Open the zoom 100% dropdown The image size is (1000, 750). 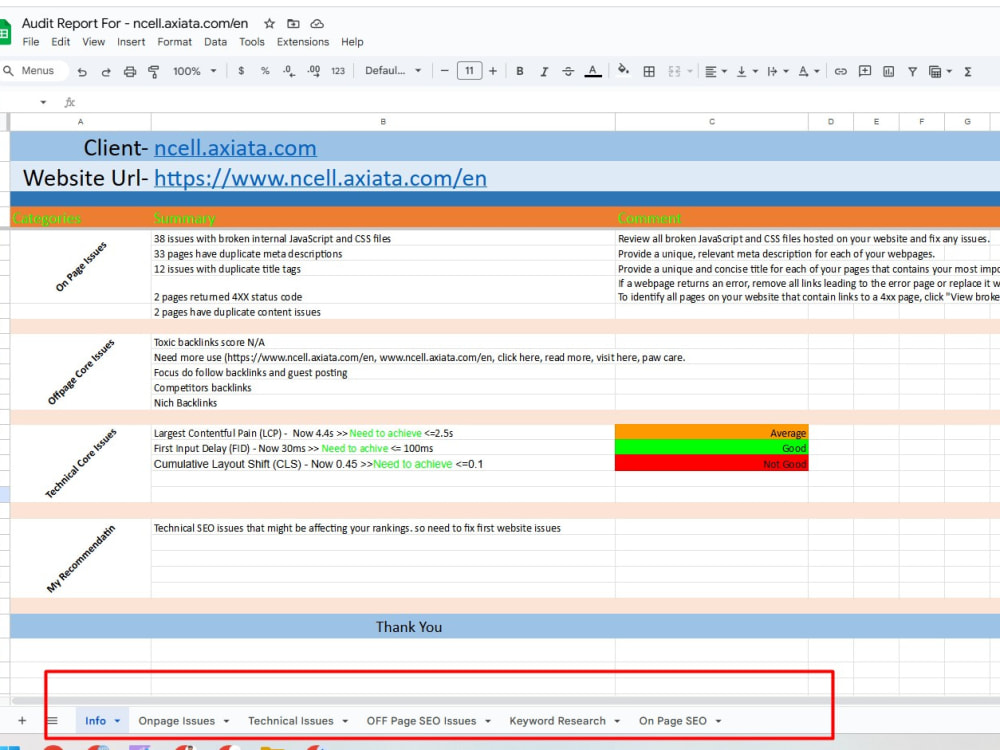click(x=195, y=71)
